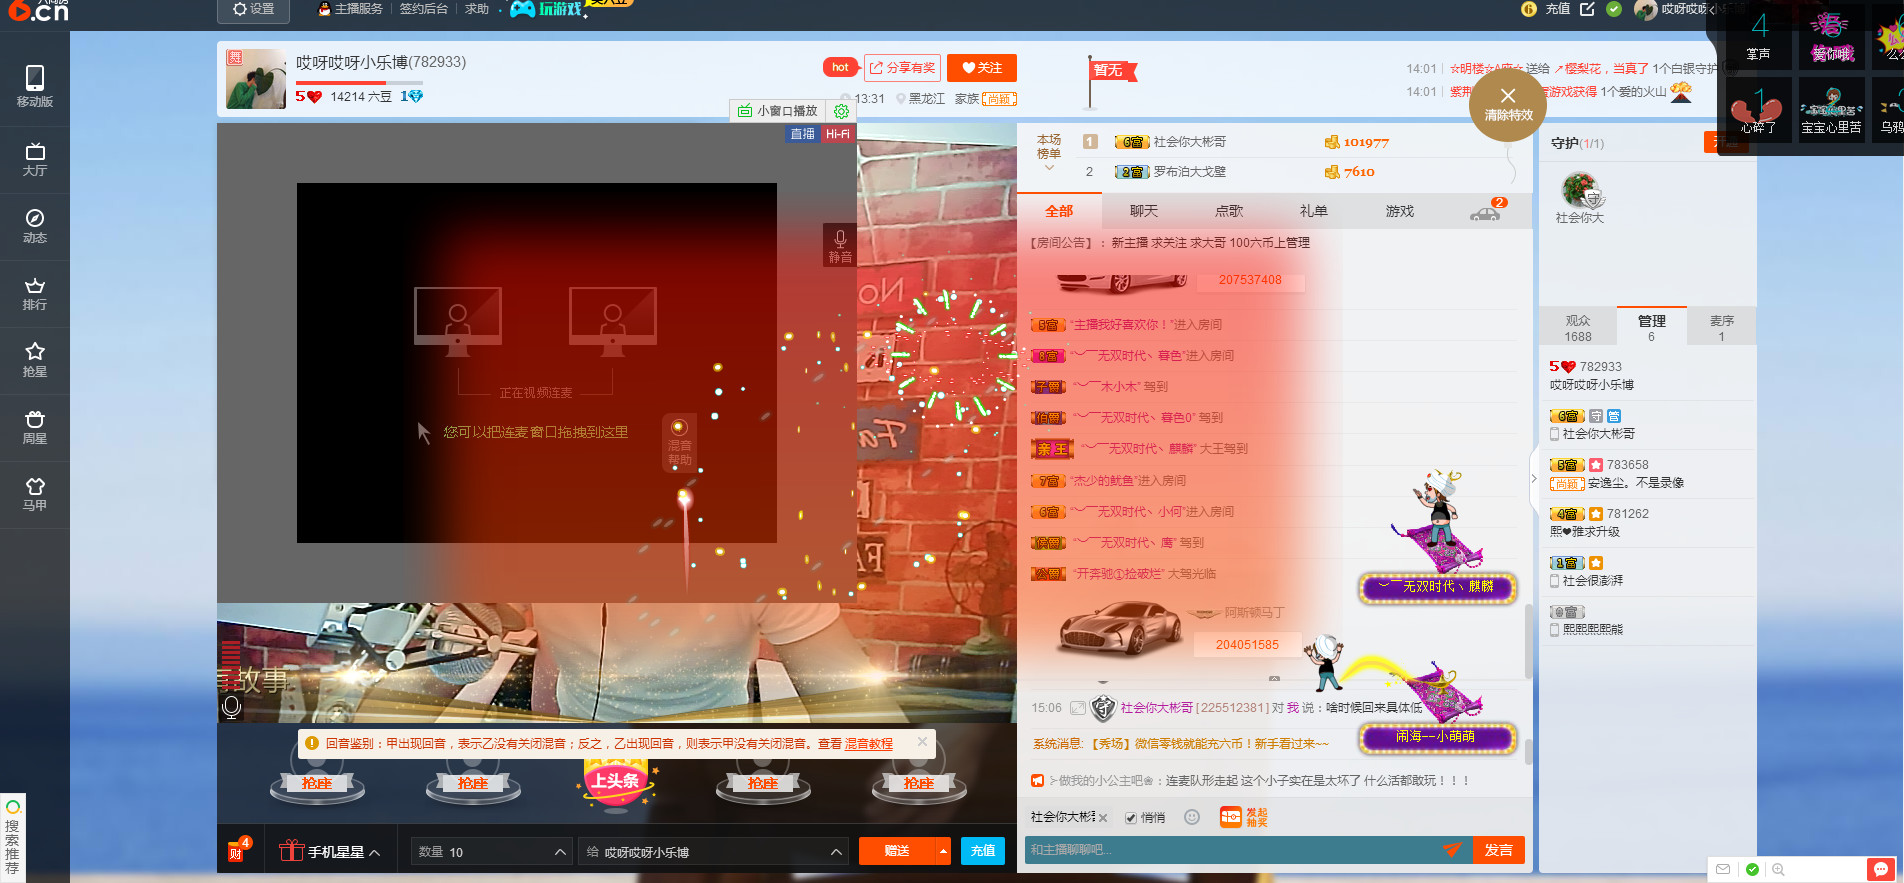Toggle checkbox beside 社会你大彬哥 in list
Viewport: 1904px width, 883px height.
pos(1555,434)
